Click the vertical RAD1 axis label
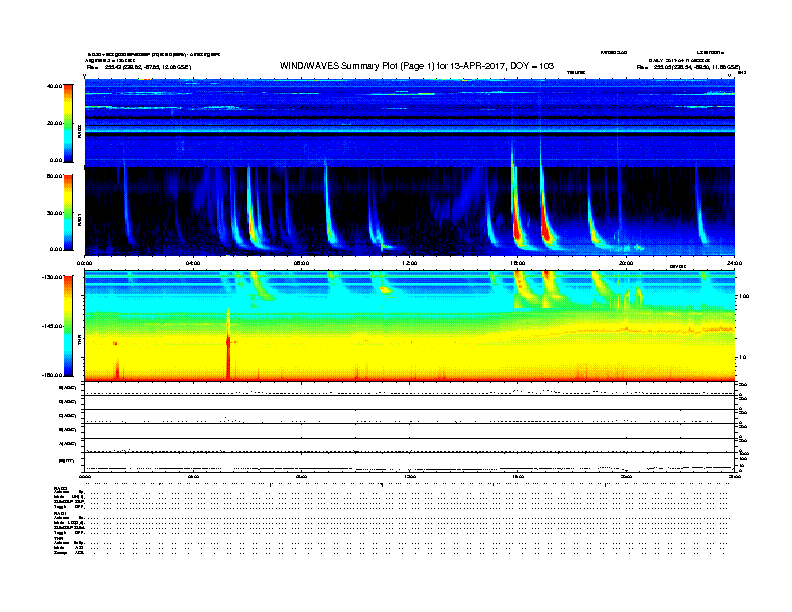The height and width of the screenshot is (612, 792). pos(79,220)
